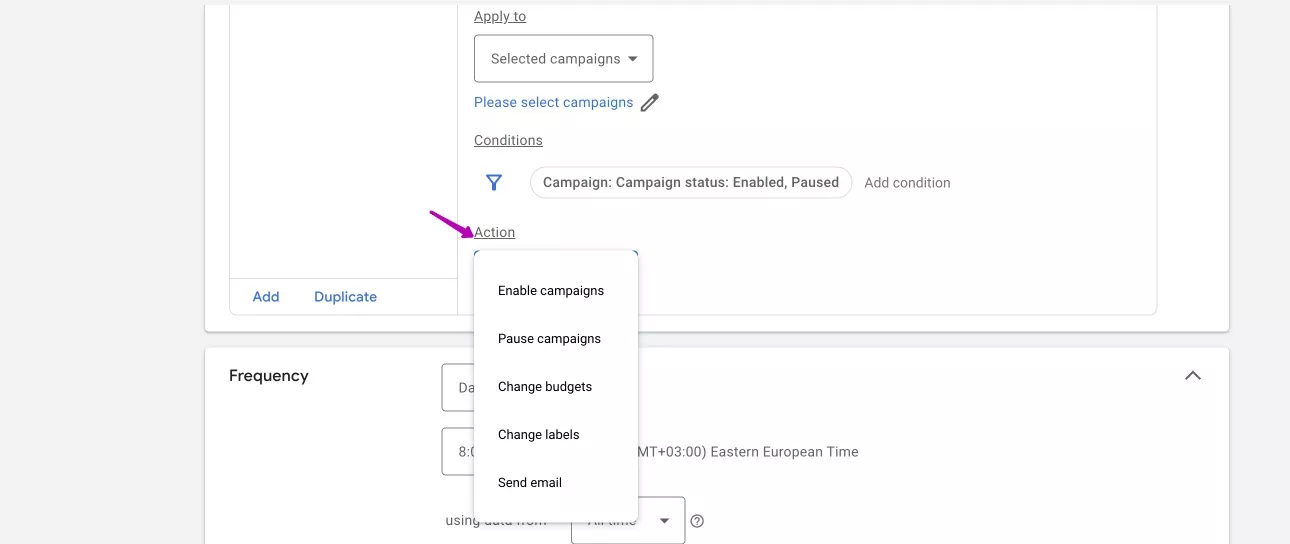Image resolution: width=1290 pixels, height=544 pixels.
Task: Click the Conditions label
Action: coord(508,140)
